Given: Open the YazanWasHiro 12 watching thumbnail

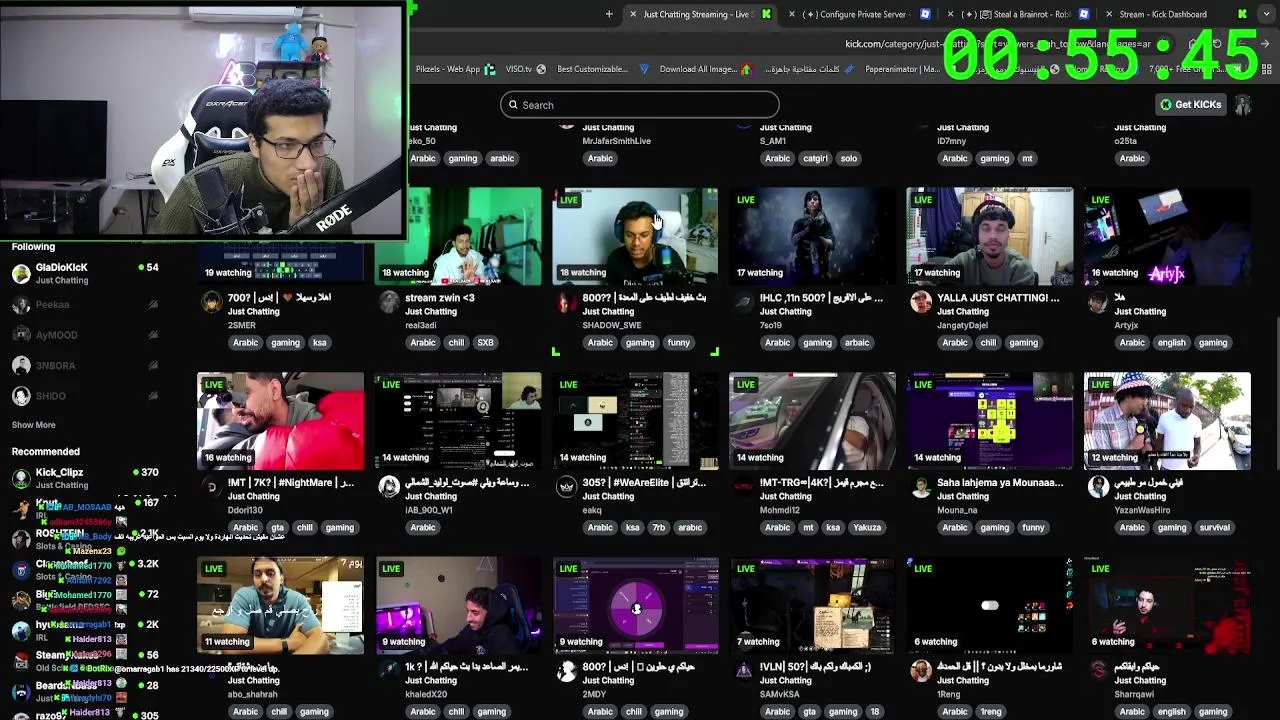Looking at the screenshot, I should click(x=1167, y=421).
